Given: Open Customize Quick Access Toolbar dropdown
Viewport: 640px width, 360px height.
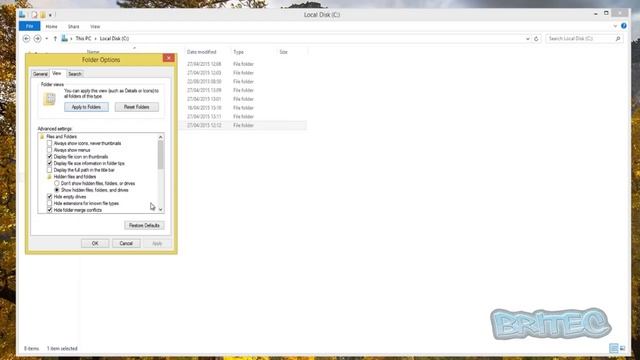Looking at the screenshot, I should click(50, 15).
